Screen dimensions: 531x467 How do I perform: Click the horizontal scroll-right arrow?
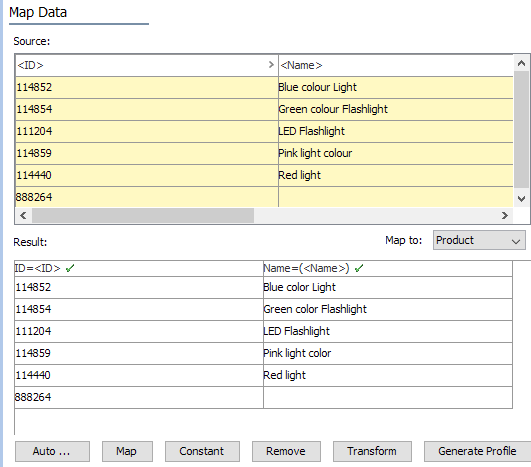[x=505, y=215]
